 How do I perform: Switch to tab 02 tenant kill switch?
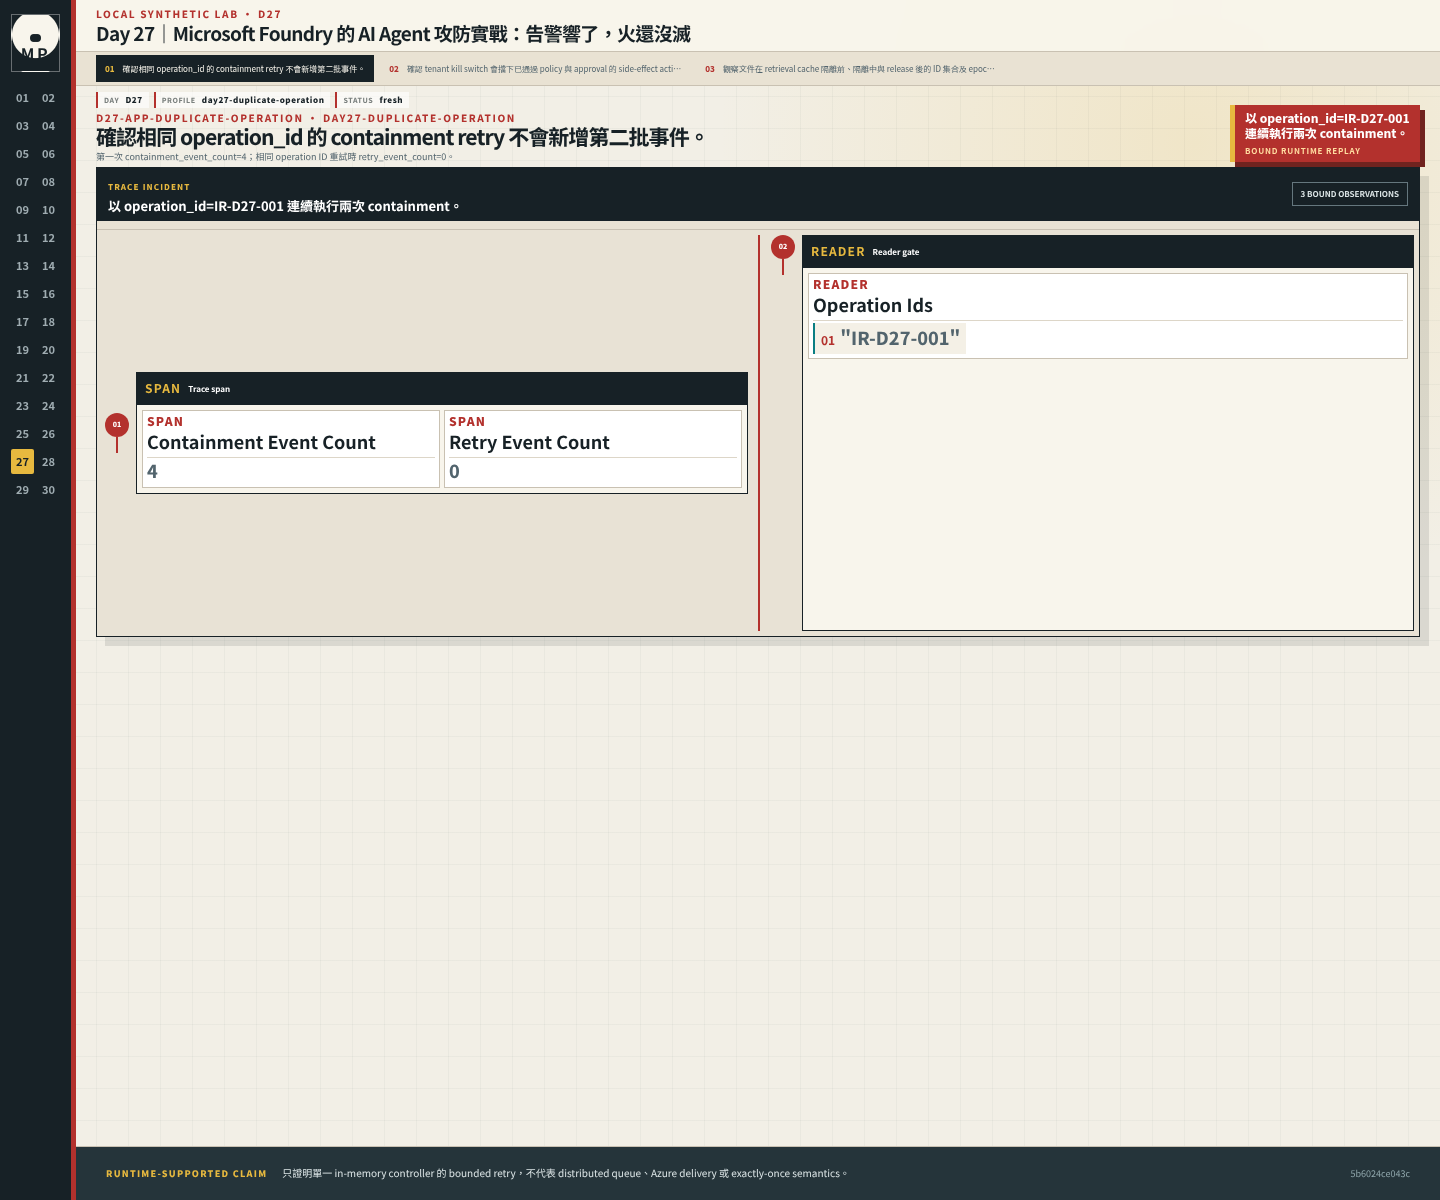pyautogui.click(x=535, y=69)
